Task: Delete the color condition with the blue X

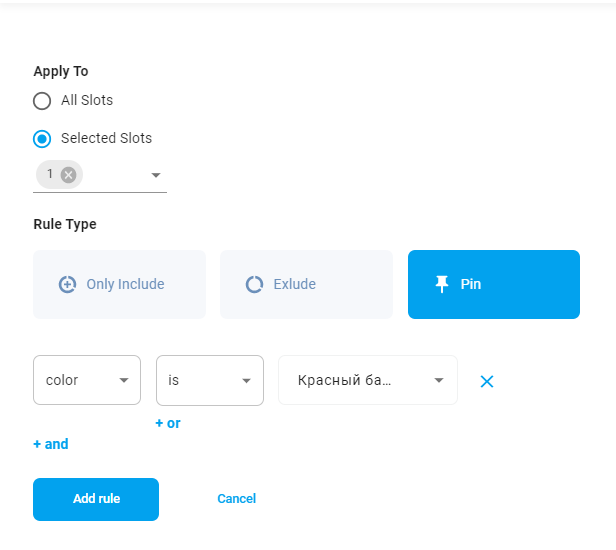Action: pyautogui.click(x=487, y=381)
